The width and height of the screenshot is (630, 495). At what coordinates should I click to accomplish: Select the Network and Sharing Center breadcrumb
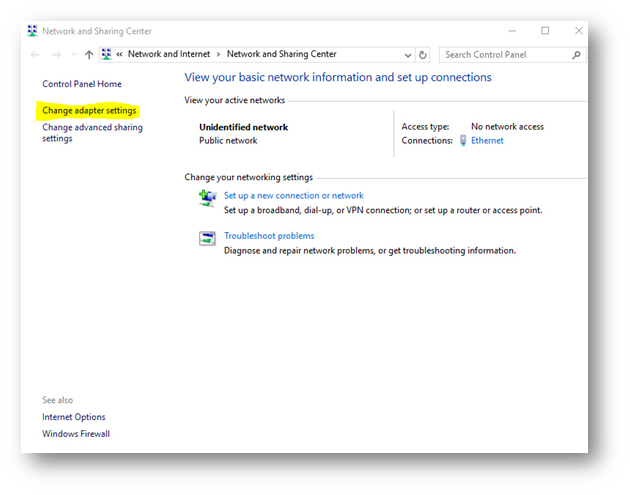[281, 55]
